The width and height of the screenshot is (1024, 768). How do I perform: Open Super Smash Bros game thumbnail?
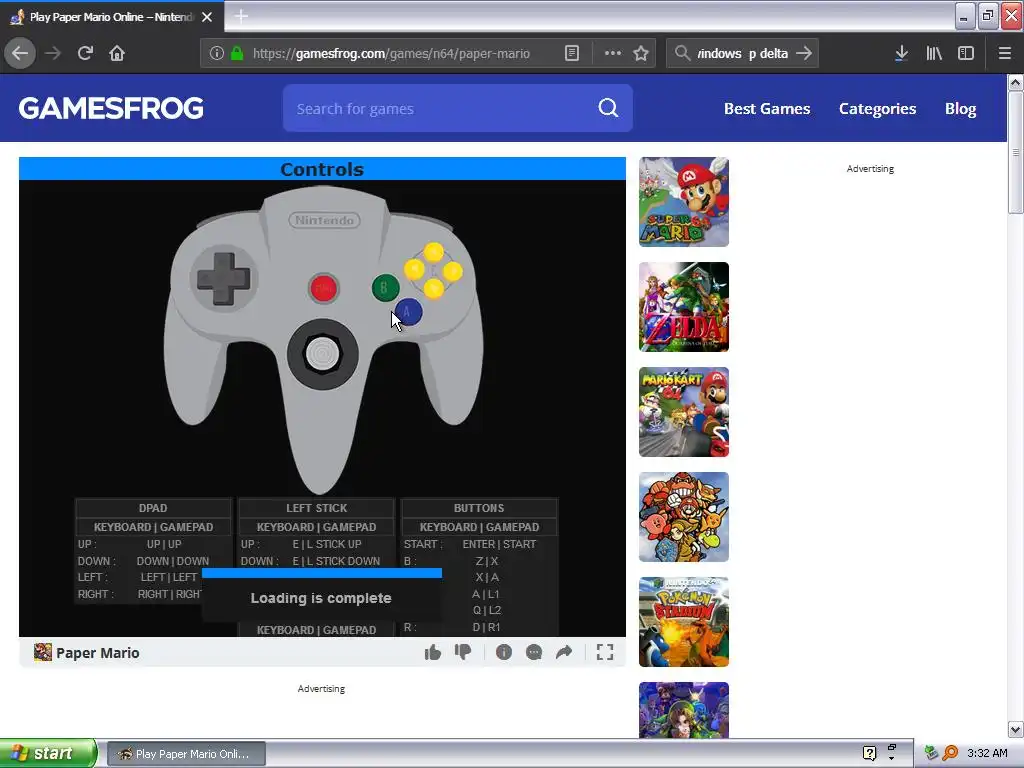(684, 517)
